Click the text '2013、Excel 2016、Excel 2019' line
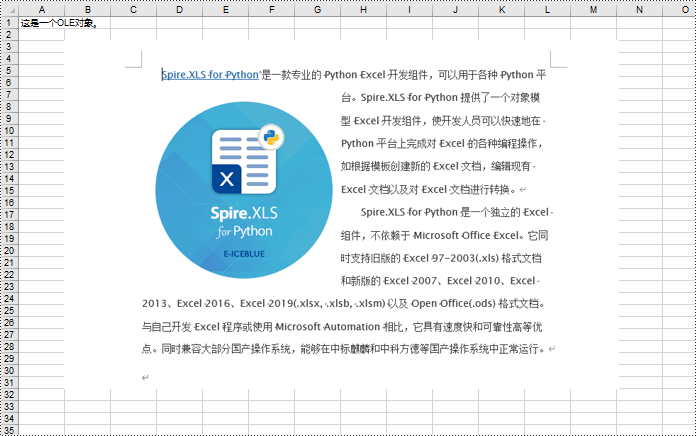The height and width of the screenshot is (436, 696). tap(344, 304)
